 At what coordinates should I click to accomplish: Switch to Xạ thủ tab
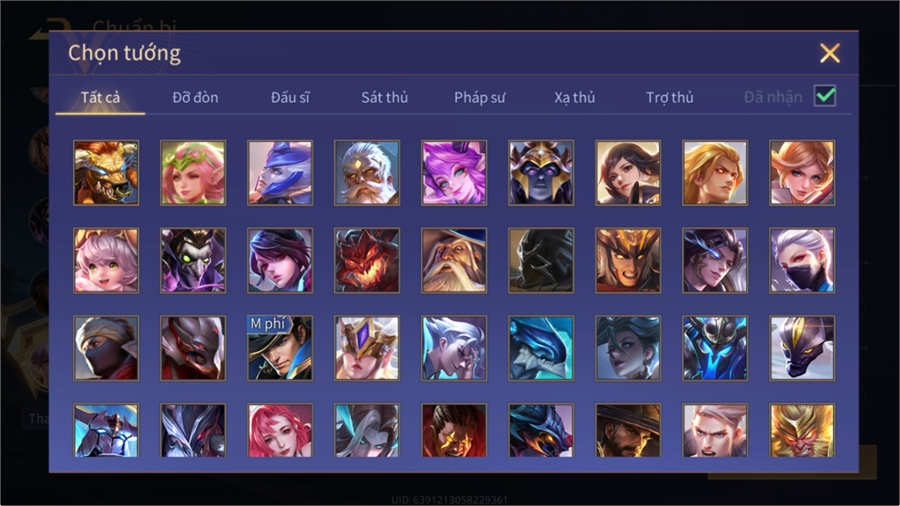click(575, 98)
